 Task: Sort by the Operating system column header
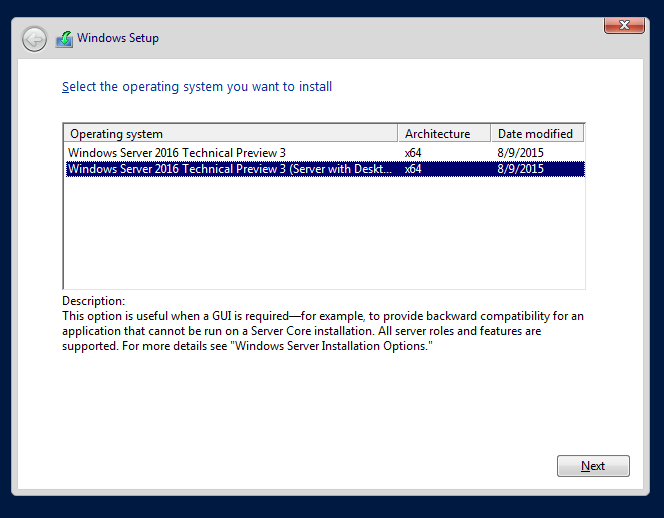pos(231,133)
